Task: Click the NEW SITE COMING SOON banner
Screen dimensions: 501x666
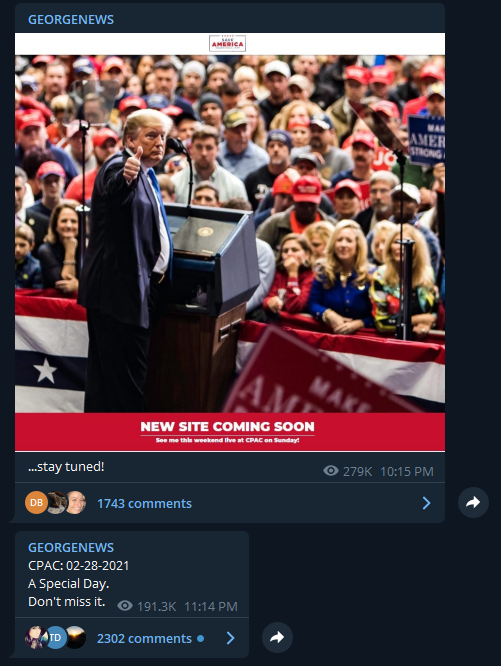Action: 230,432
